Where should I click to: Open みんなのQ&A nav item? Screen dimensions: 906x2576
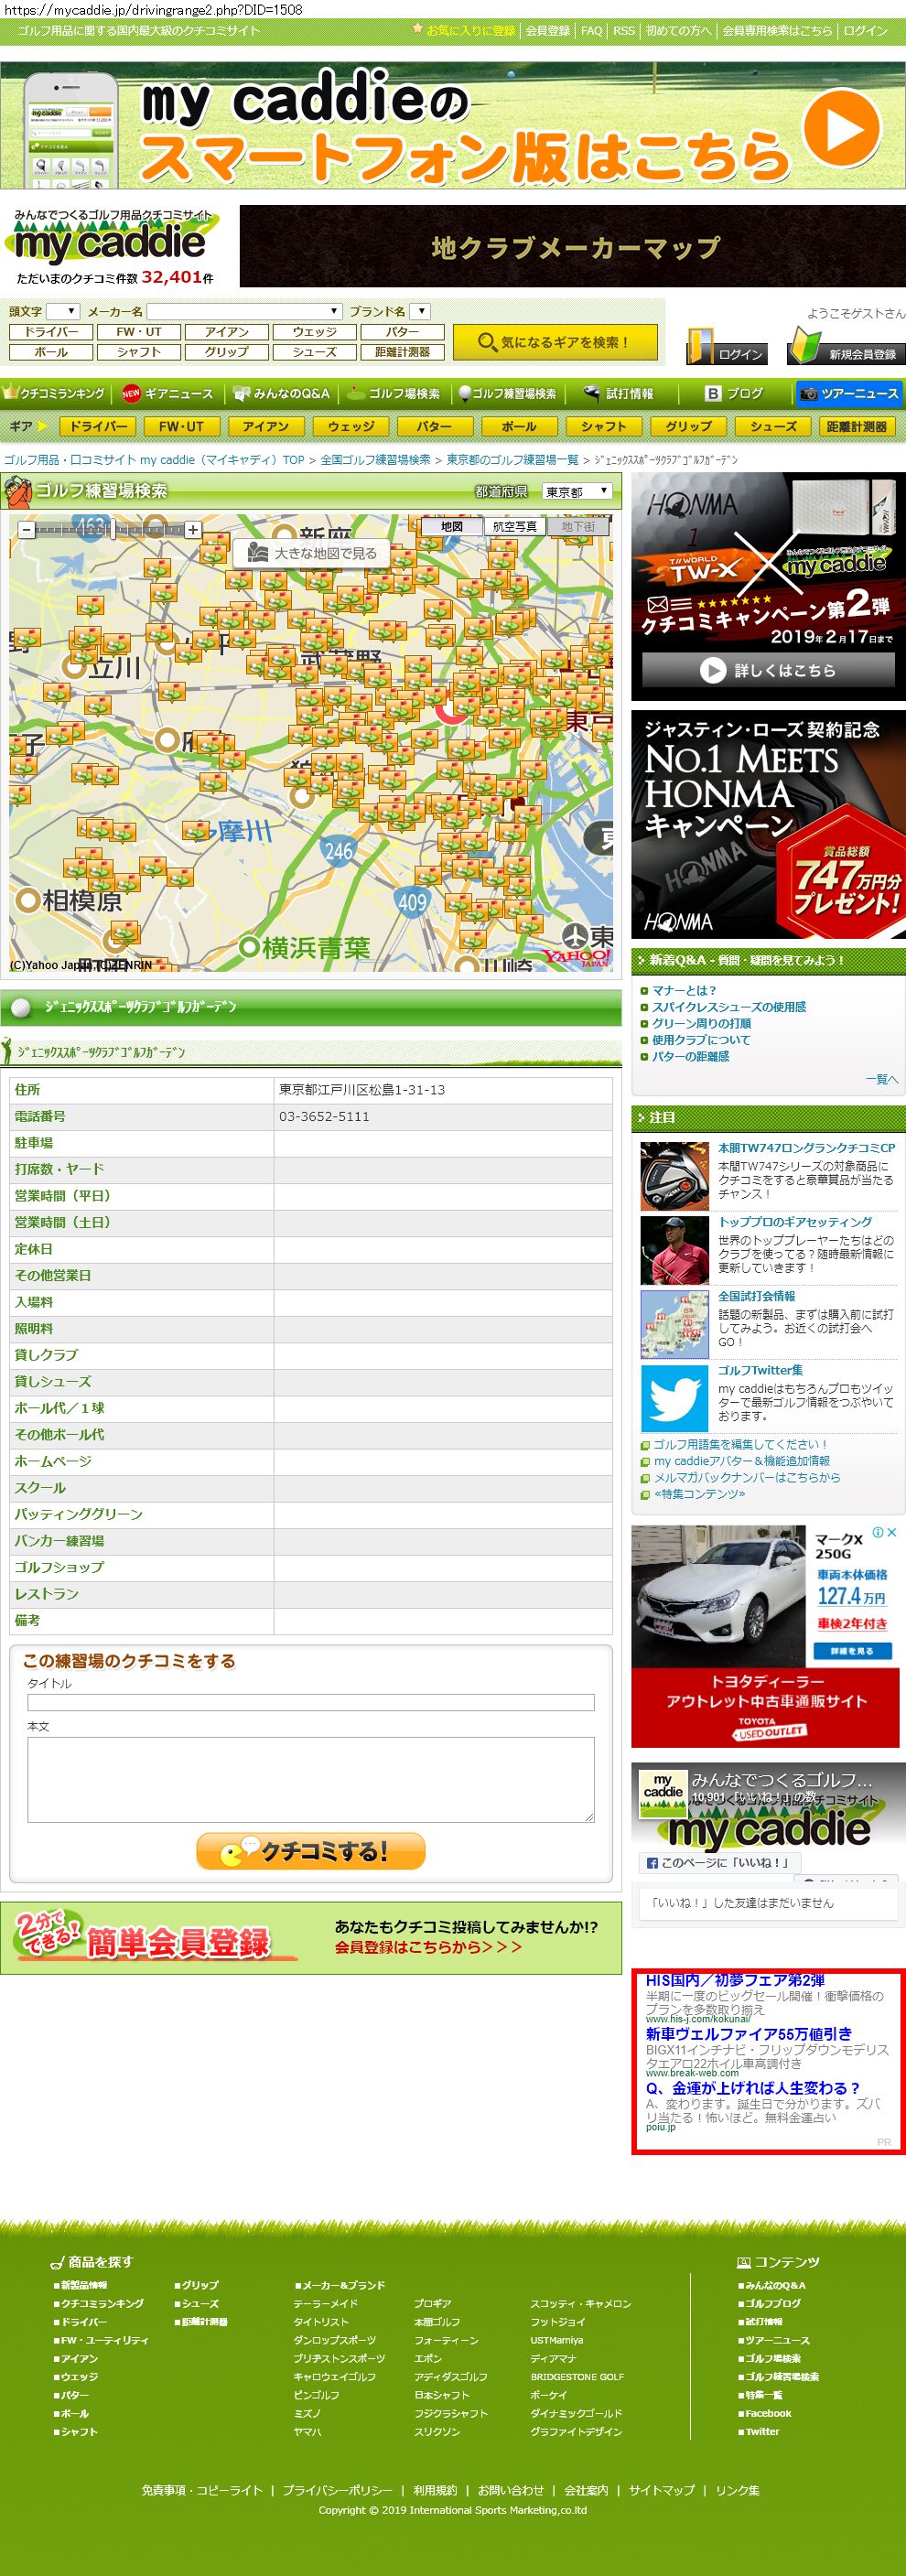[x=281, y=394]
